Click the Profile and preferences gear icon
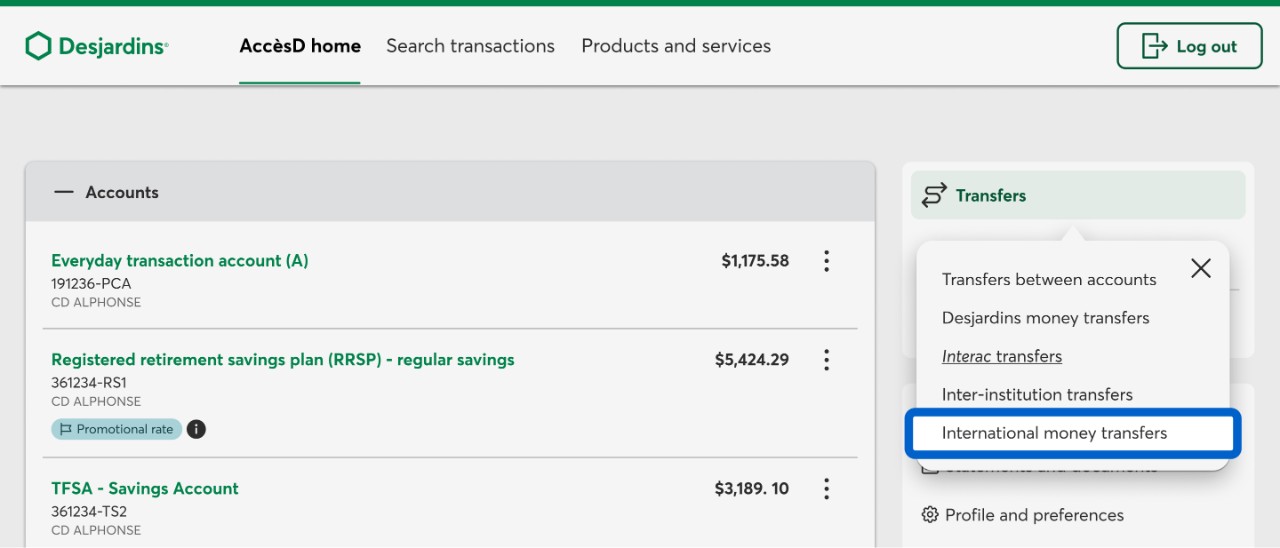The width and height of the screenshot is (1280, 548). [930, 515]
